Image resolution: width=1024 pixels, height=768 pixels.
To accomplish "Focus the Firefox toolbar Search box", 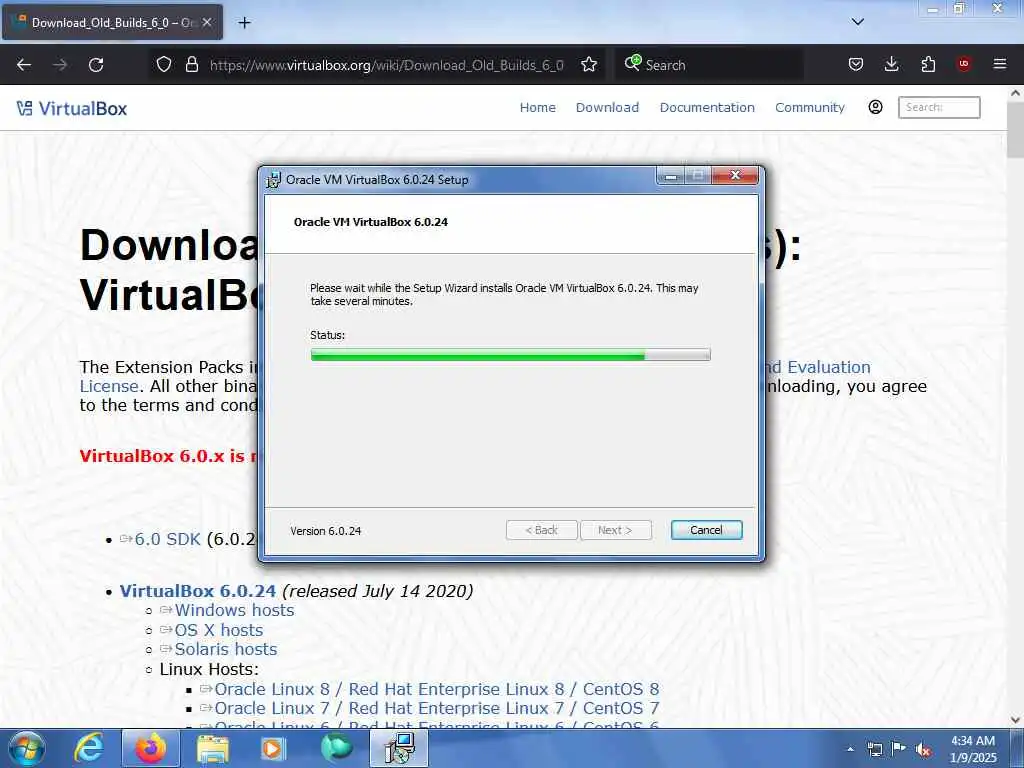I will (709, 65).
